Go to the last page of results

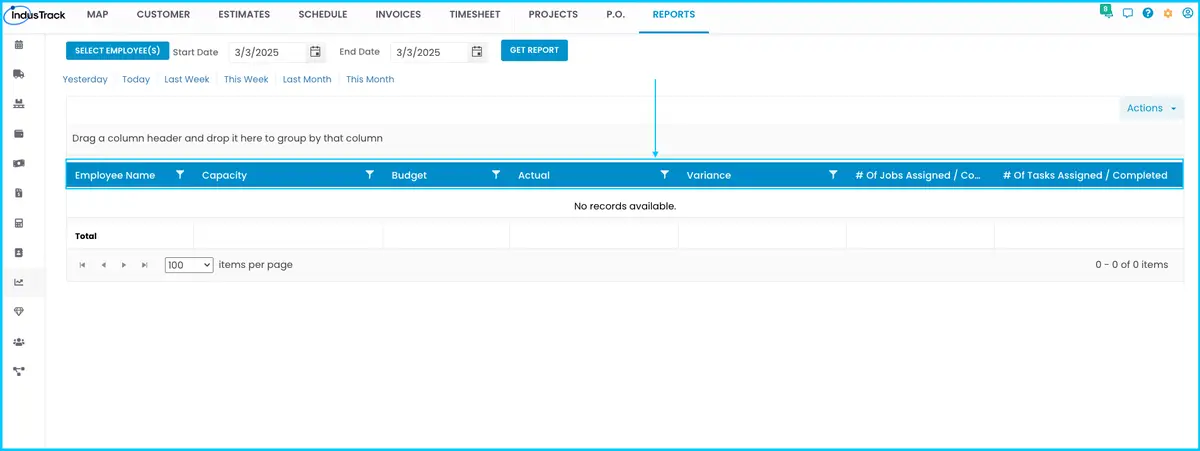(145, 265)
